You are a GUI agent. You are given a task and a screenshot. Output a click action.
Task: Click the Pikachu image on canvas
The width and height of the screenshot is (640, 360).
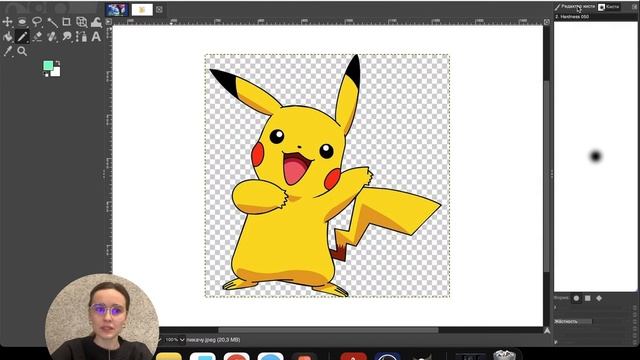click(x=327, y=176)
